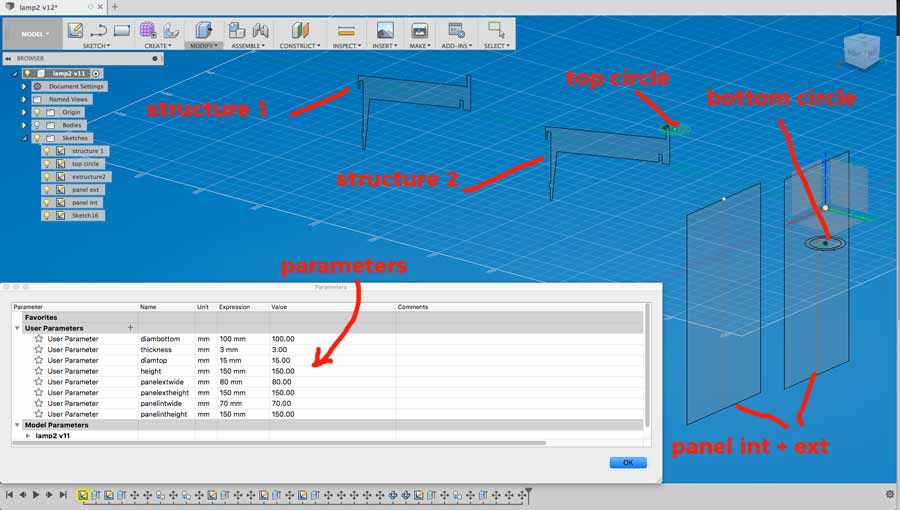Open the MODIFY menu

(x=203, y=46)
